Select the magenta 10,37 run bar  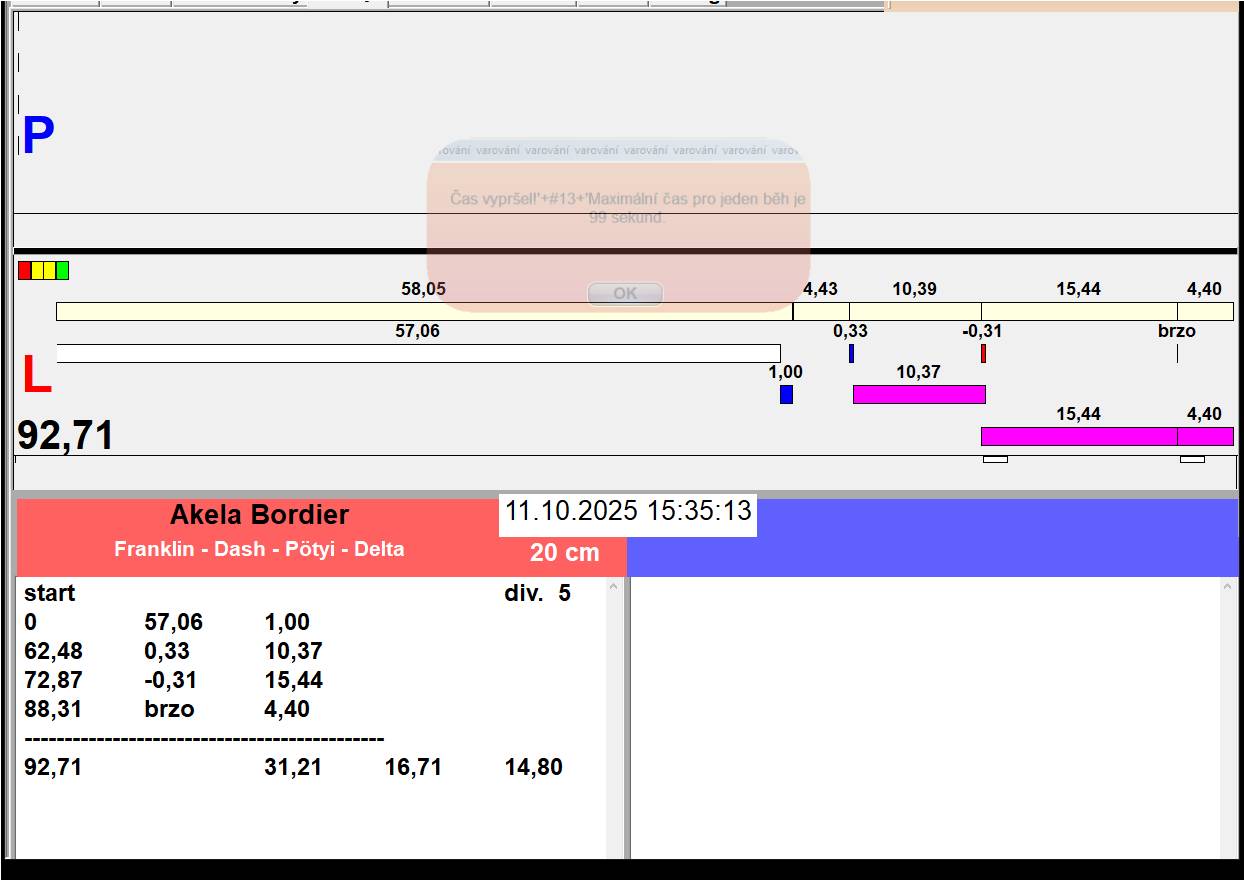pyautogui.click(x=919, y=394)
